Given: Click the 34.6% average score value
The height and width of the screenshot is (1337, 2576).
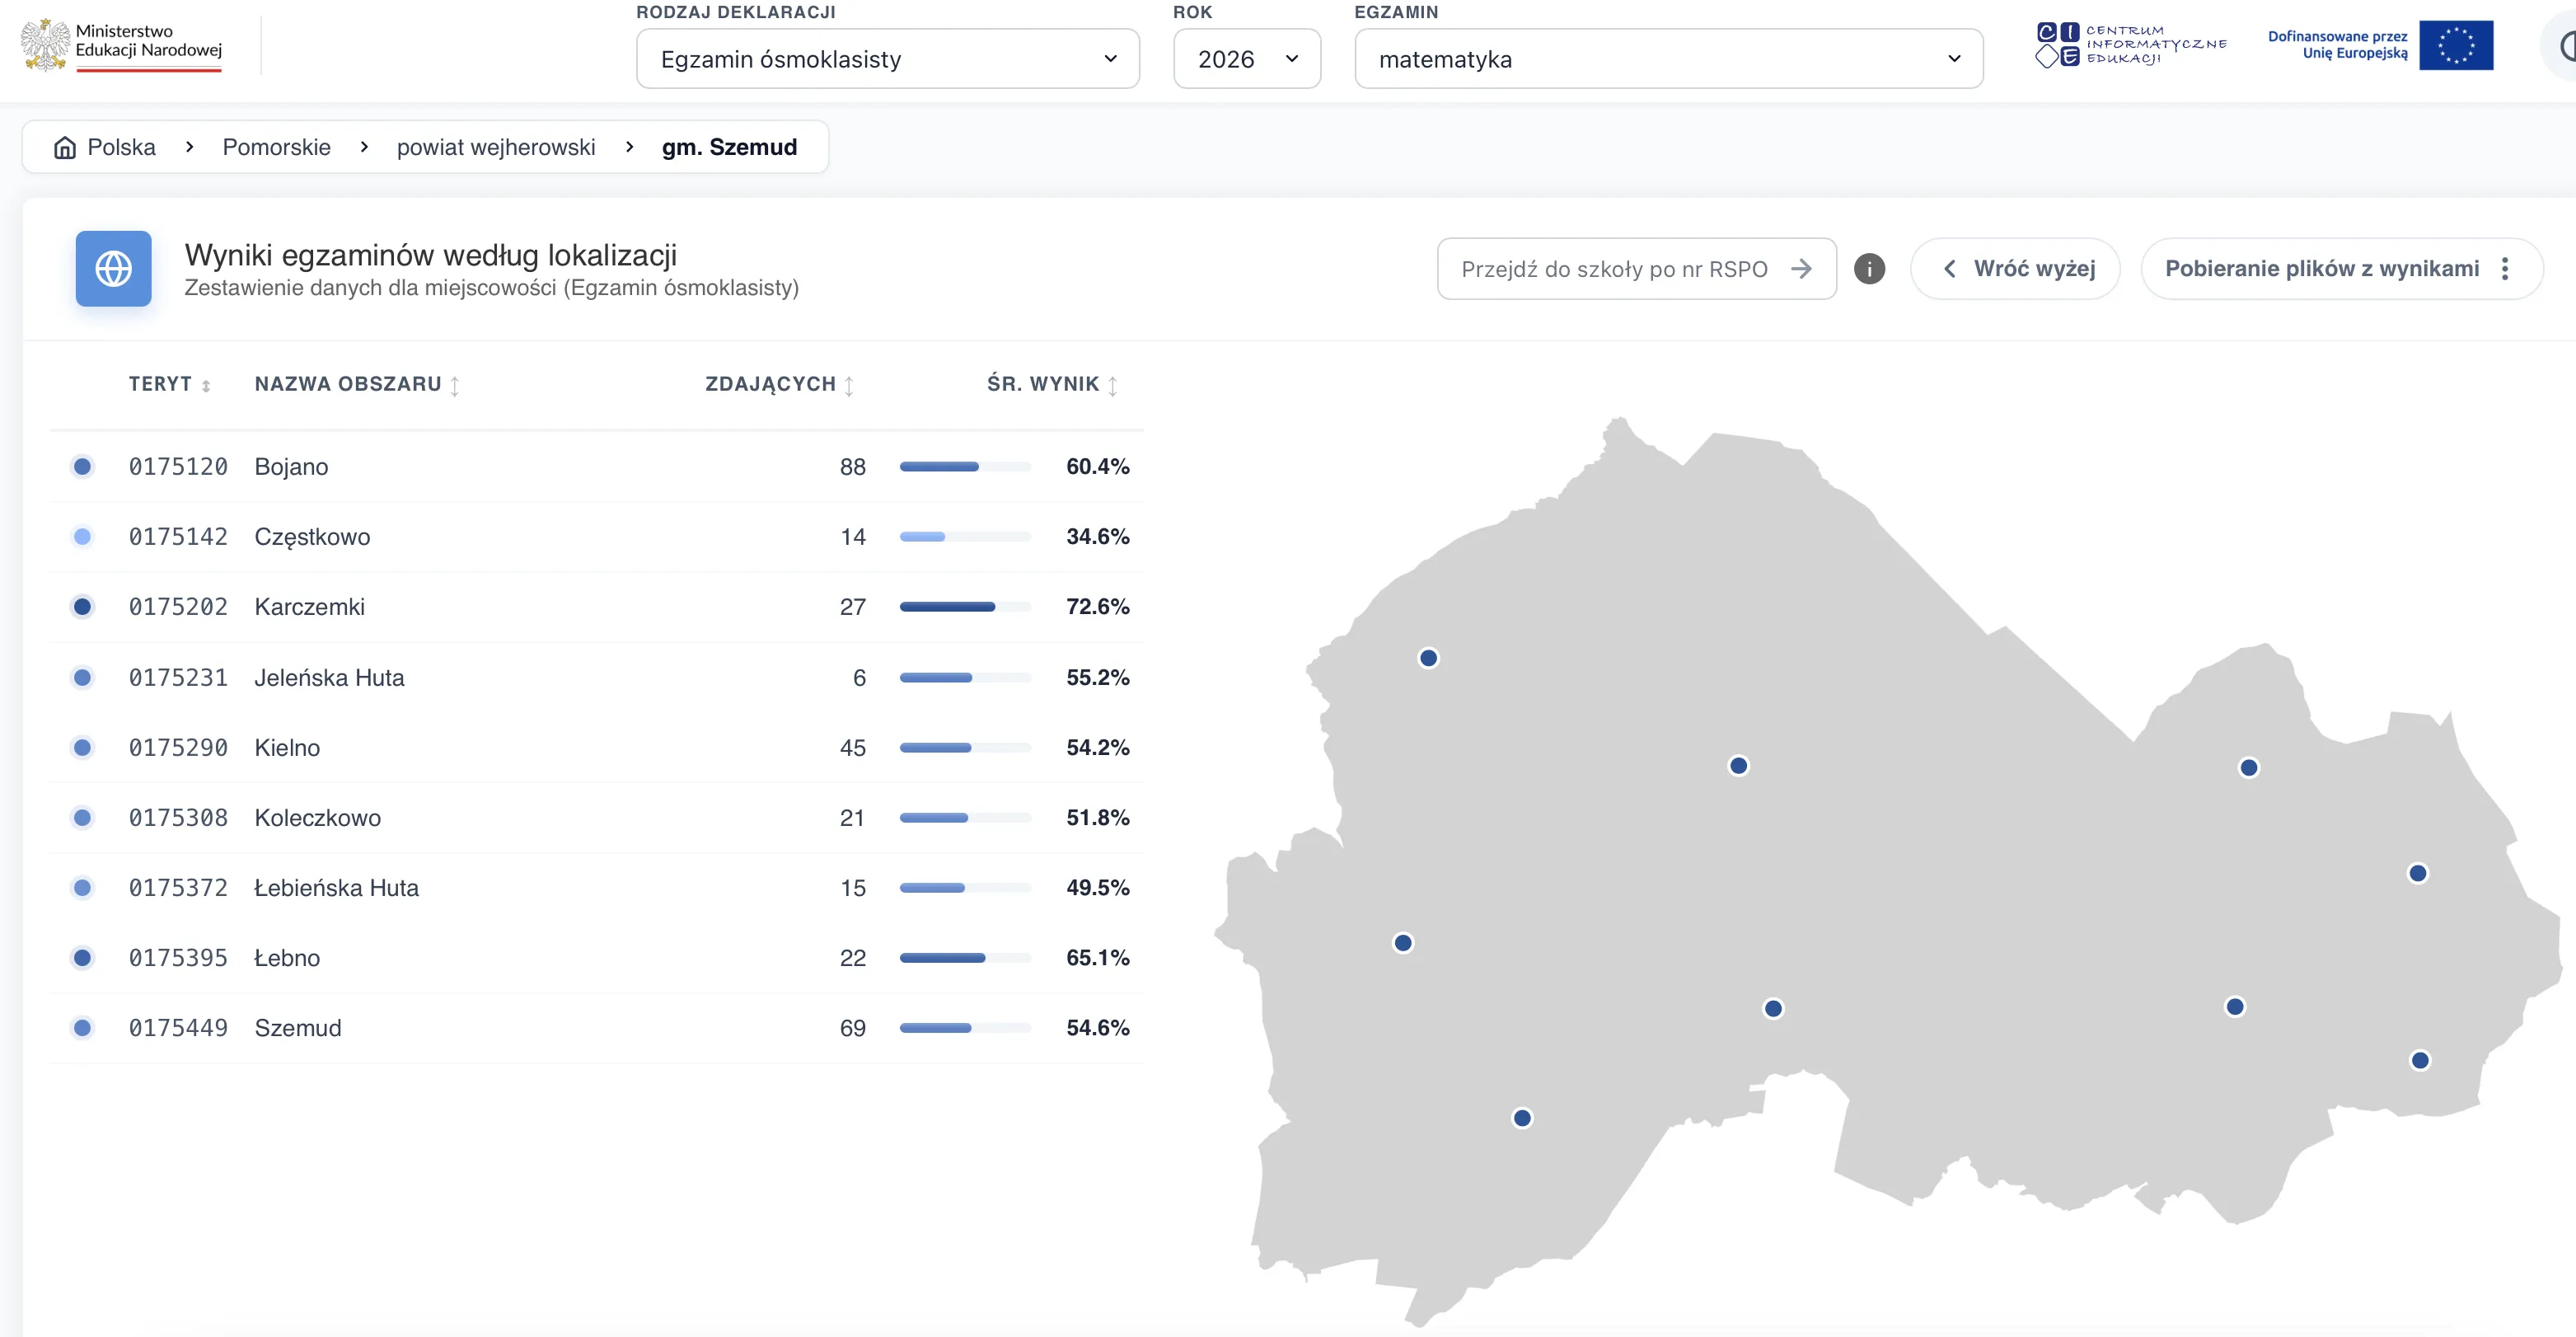Looking at the screenshot, I should [1097, 537].
